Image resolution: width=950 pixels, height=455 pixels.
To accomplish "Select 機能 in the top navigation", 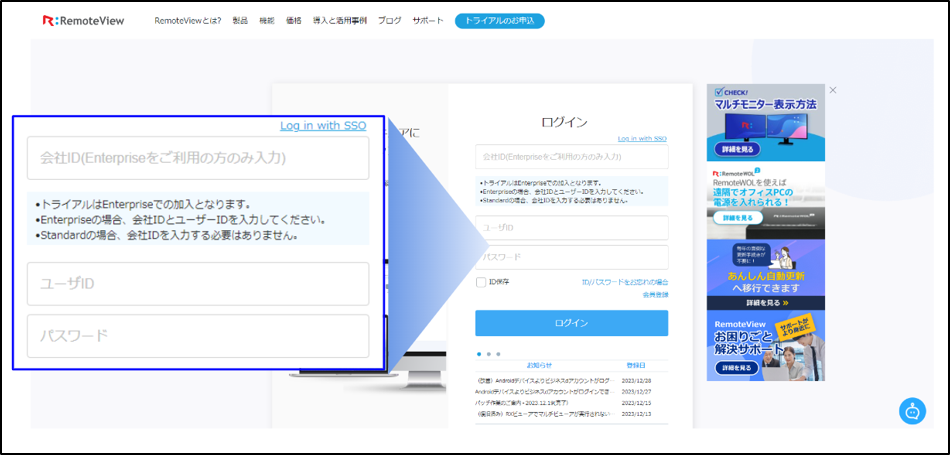I will pyautogui.click(x=267, y=21).
